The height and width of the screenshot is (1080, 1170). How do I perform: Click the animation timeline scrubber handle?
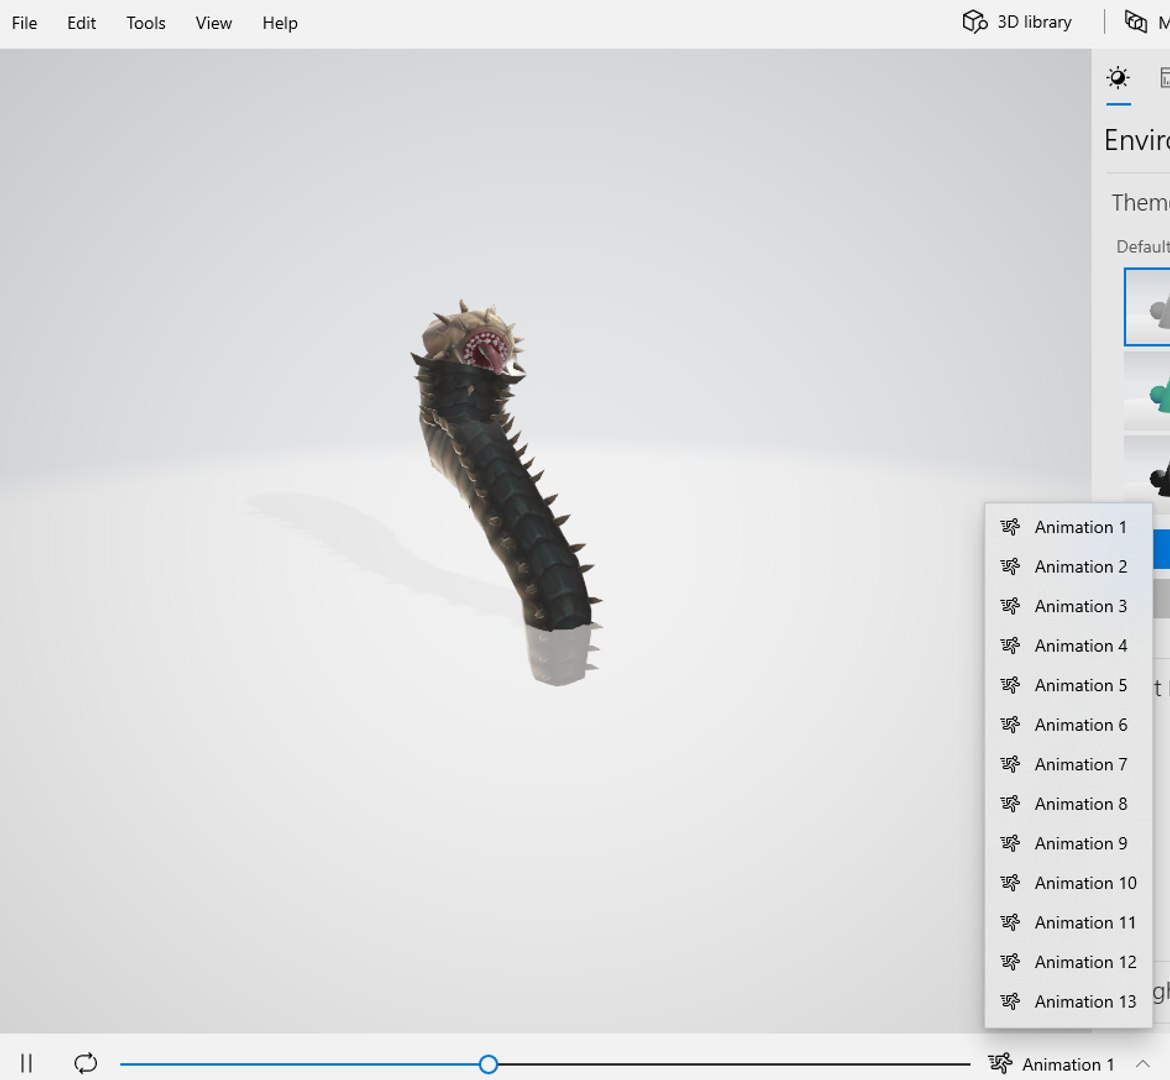(488, 1064)
